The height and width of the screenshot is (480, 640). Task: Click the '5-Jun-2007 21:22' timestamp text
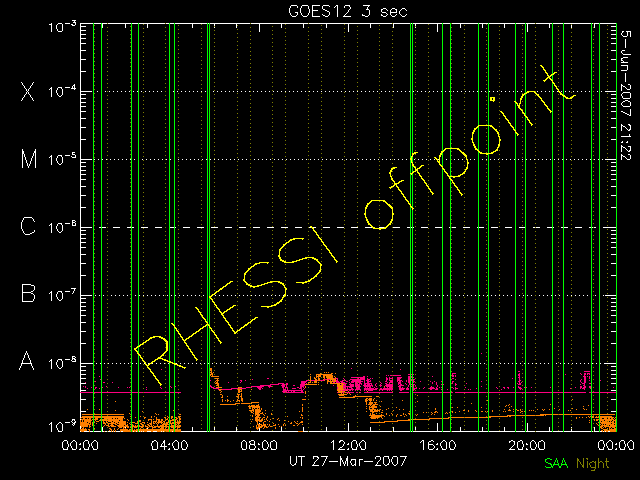coord(626,95)
